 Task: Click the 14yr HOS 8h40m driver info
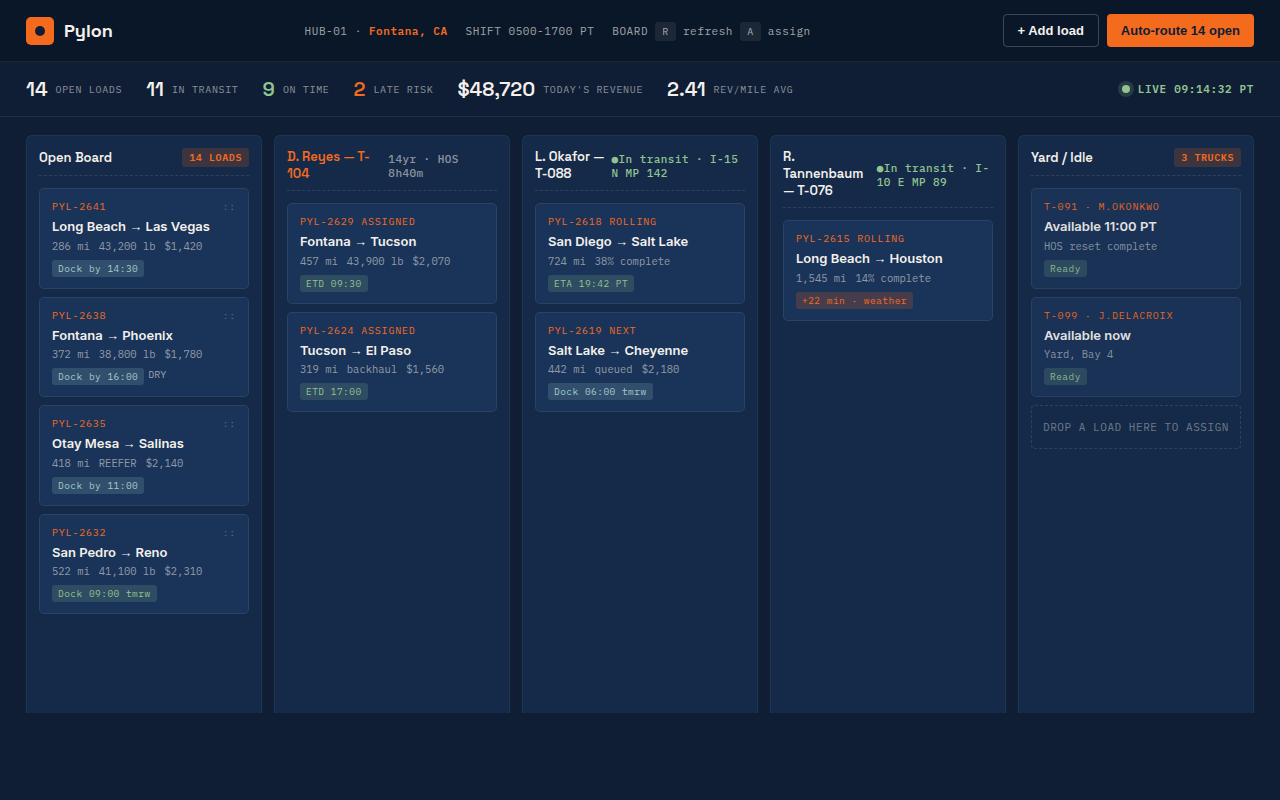pyautogui.click(x=423, y=166)
